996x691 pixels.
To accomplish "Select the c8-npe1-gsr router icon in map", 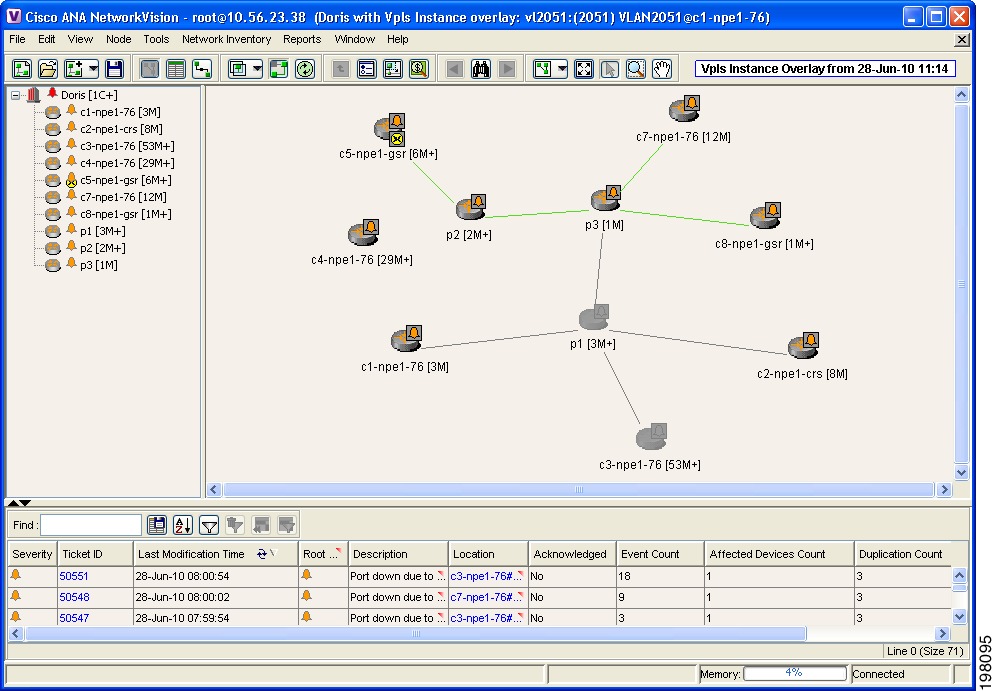I will [765, 216].
